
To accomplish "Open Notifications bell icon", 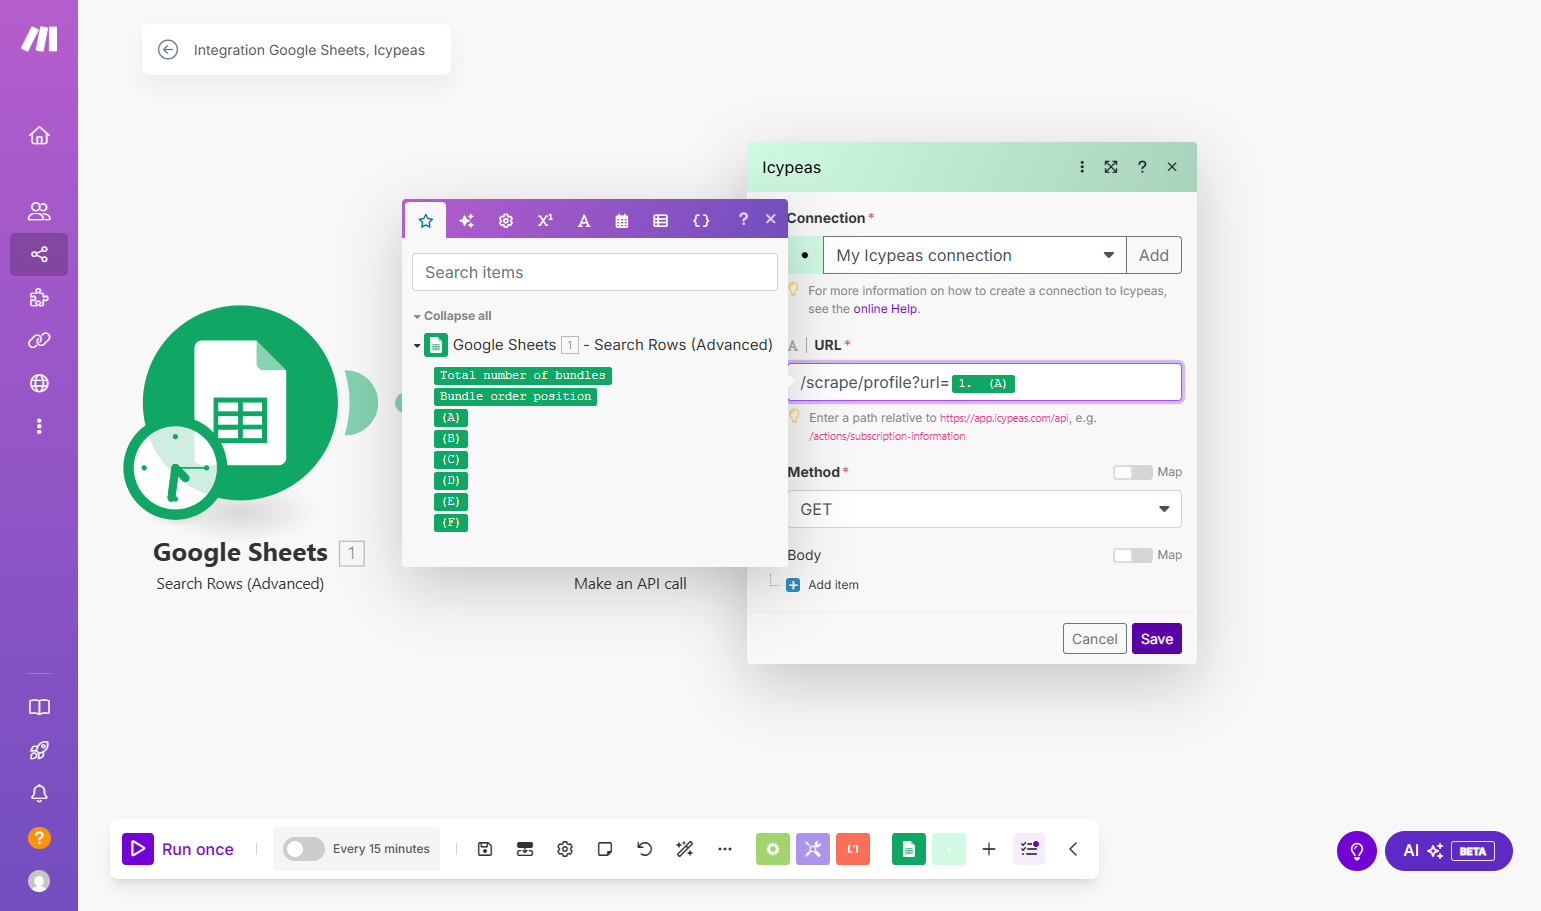I will point(39,793).
